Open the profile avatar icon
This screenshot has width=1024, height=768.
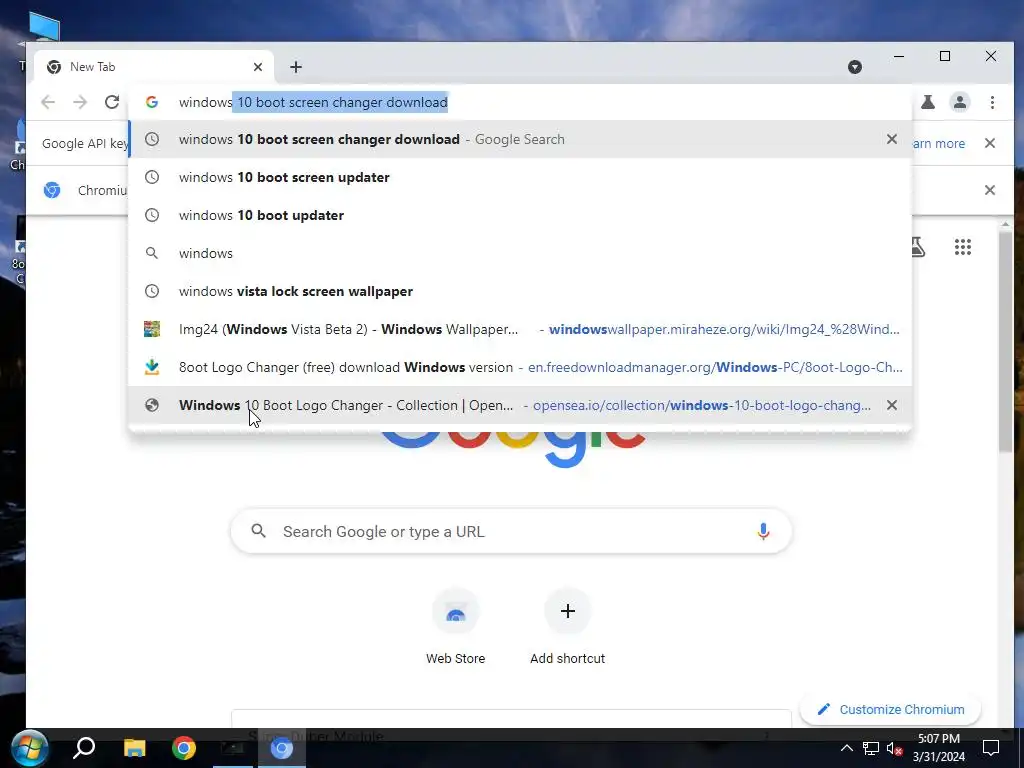[960, 102]
